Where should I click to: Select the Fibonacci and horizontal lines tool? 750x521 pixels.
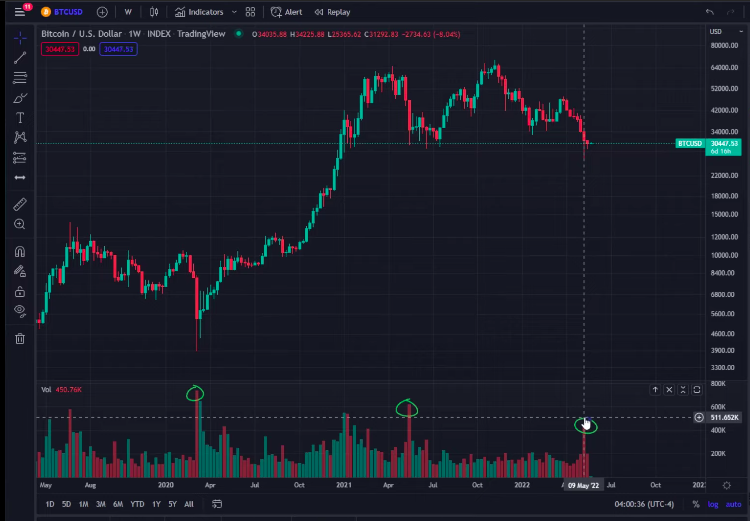(x=20, y=78)
